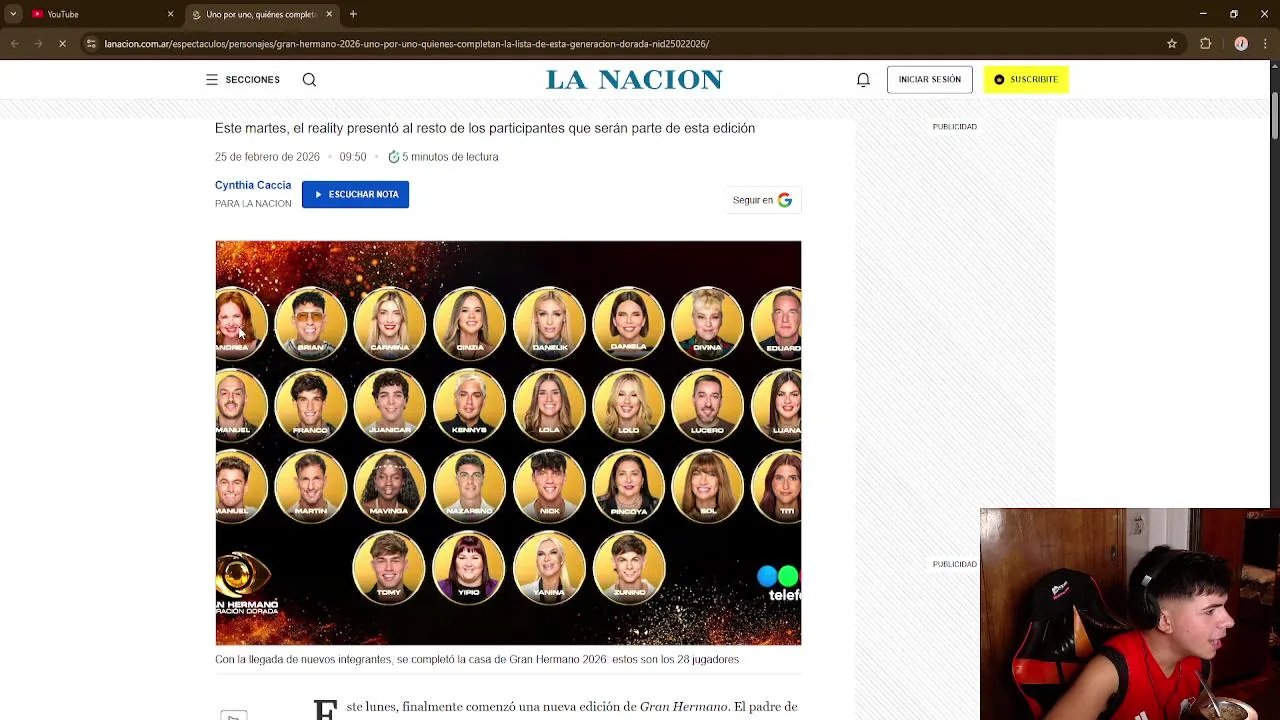Open the browser profile avatar
Screen dimensions: 1280x720
click(1241, 44)
